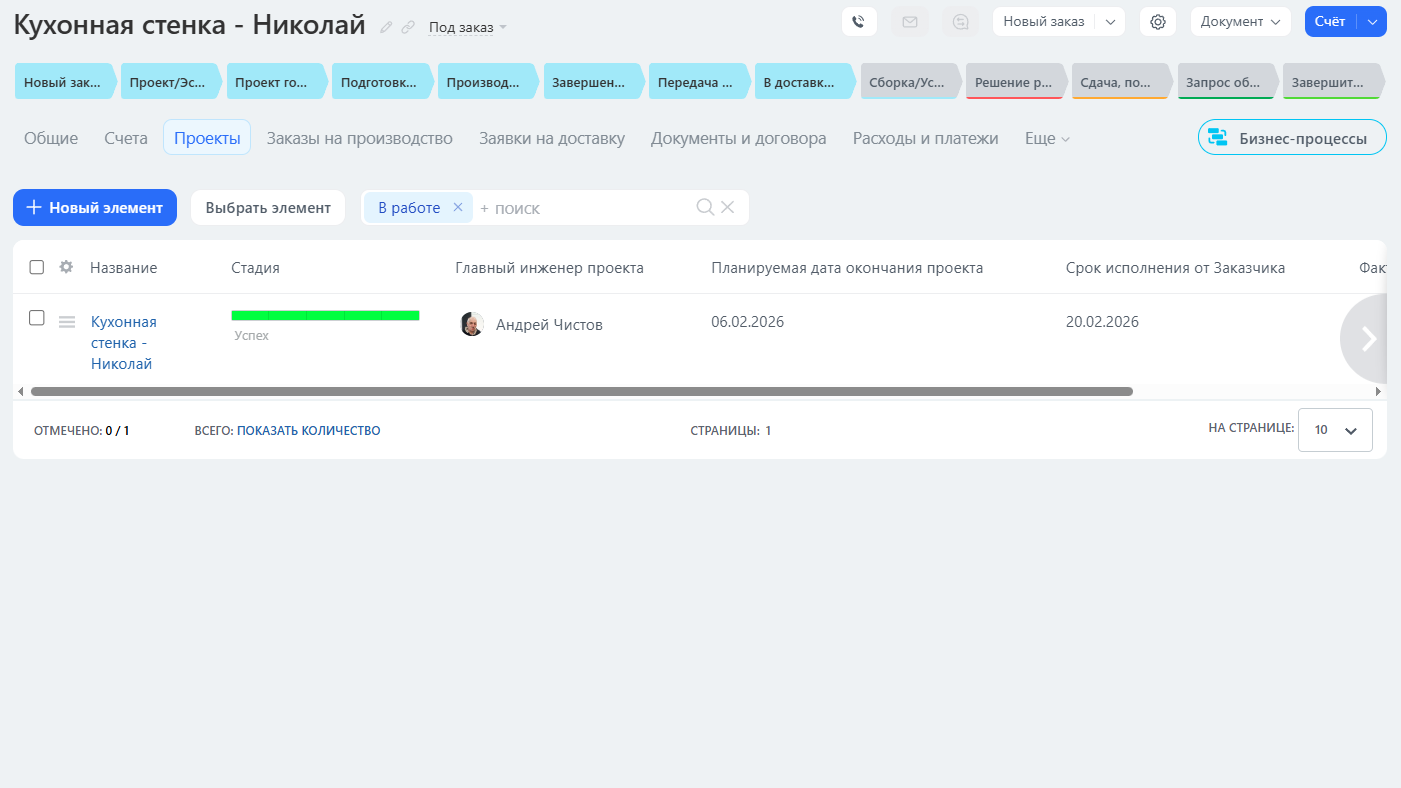Switch to the 'Счета' tab
1401x788 pixels.
[x=126, y=138]
